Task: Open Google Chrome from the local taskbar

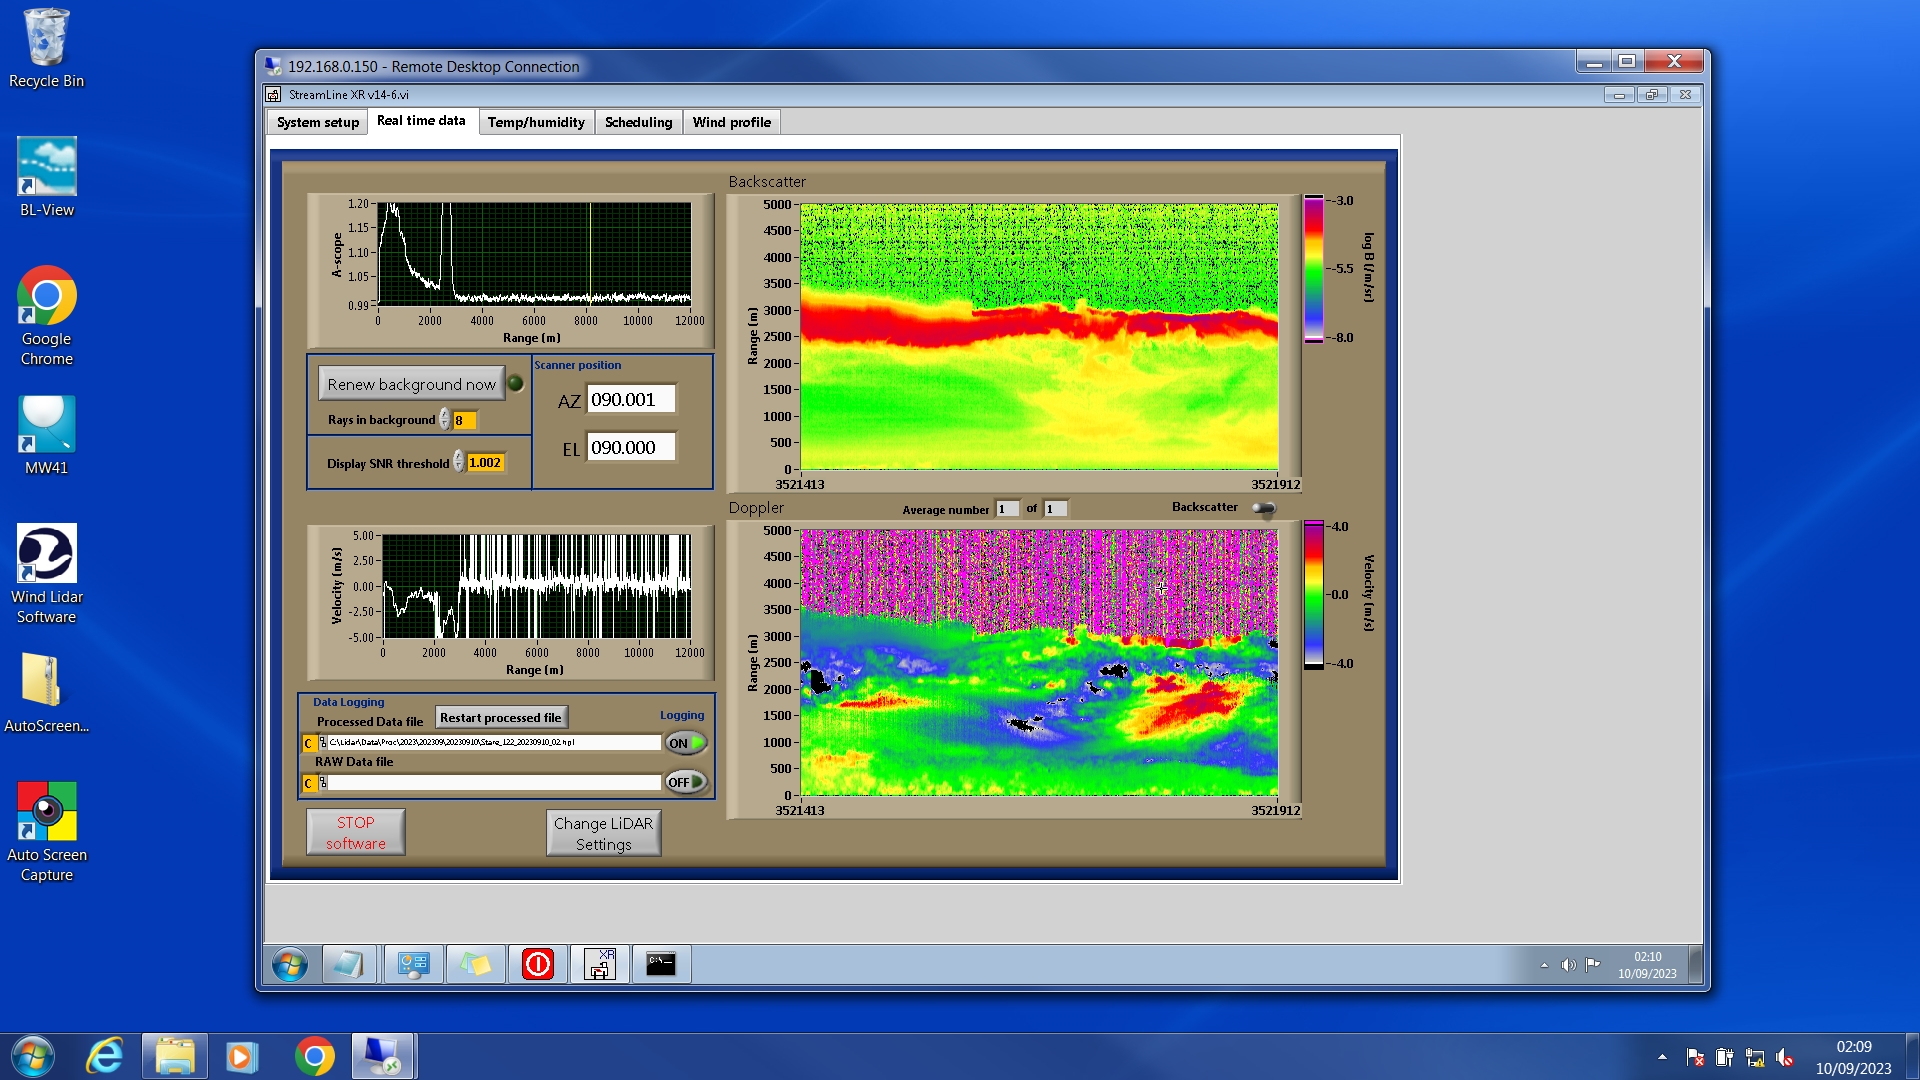Action: [x=314, y=1056]
